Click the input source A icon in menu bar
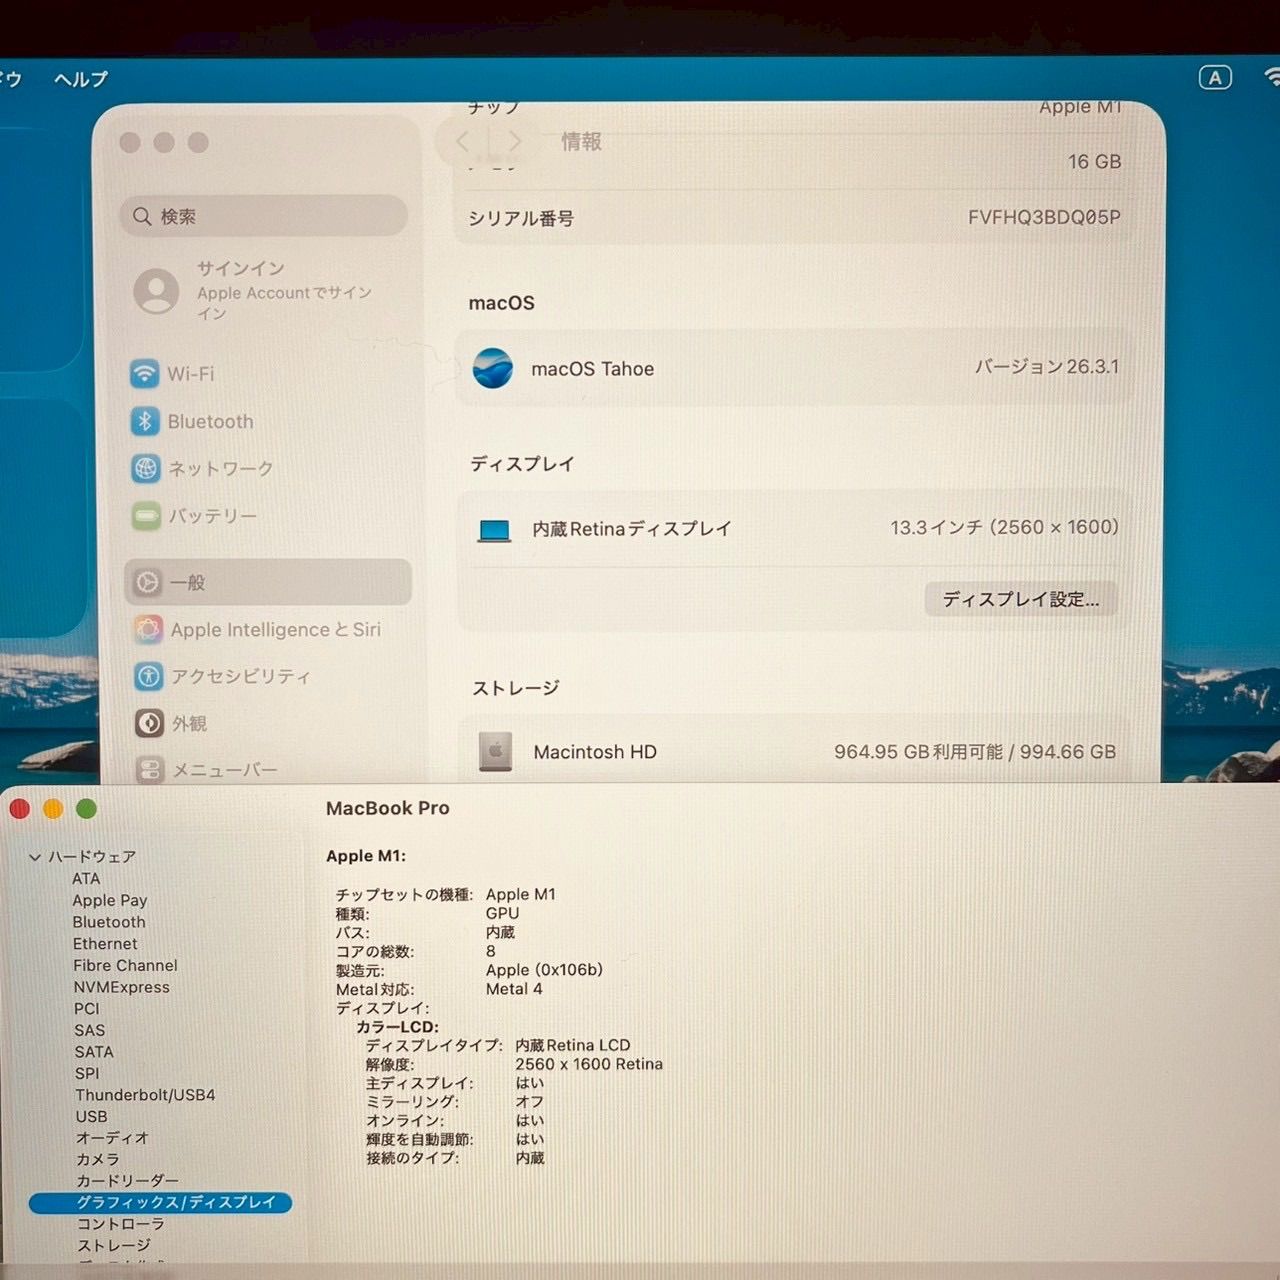 pyautogui.click(x=1215, y=78)
